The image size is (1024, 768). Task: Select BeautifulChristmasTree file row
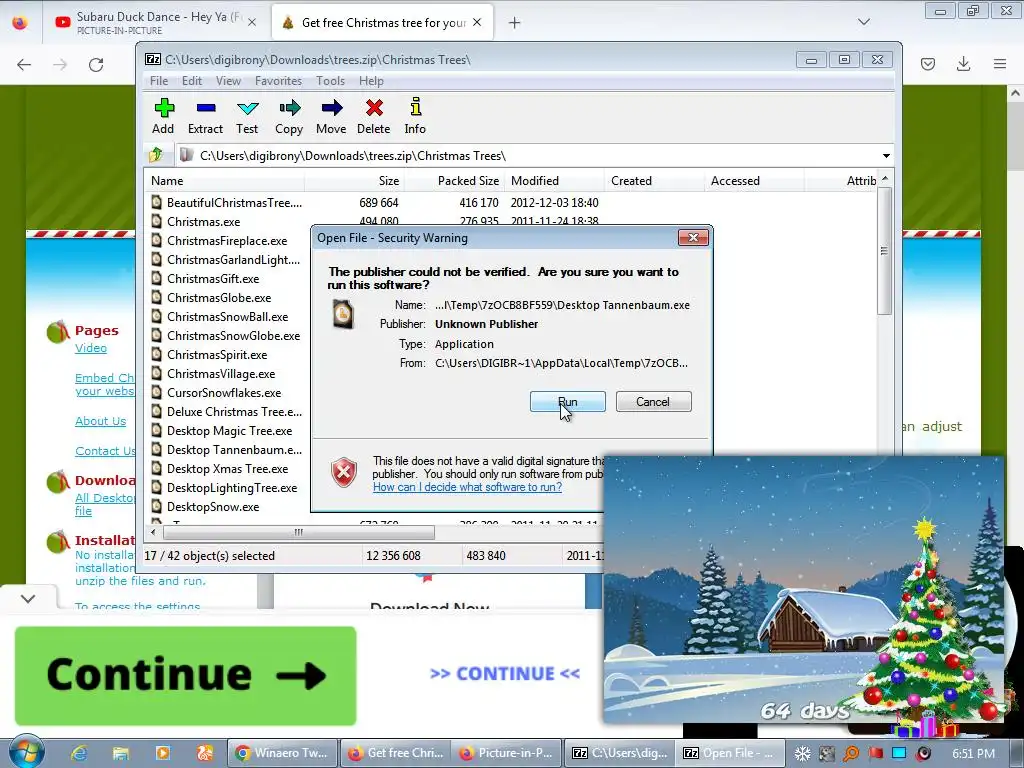click(x=225, y=202)
